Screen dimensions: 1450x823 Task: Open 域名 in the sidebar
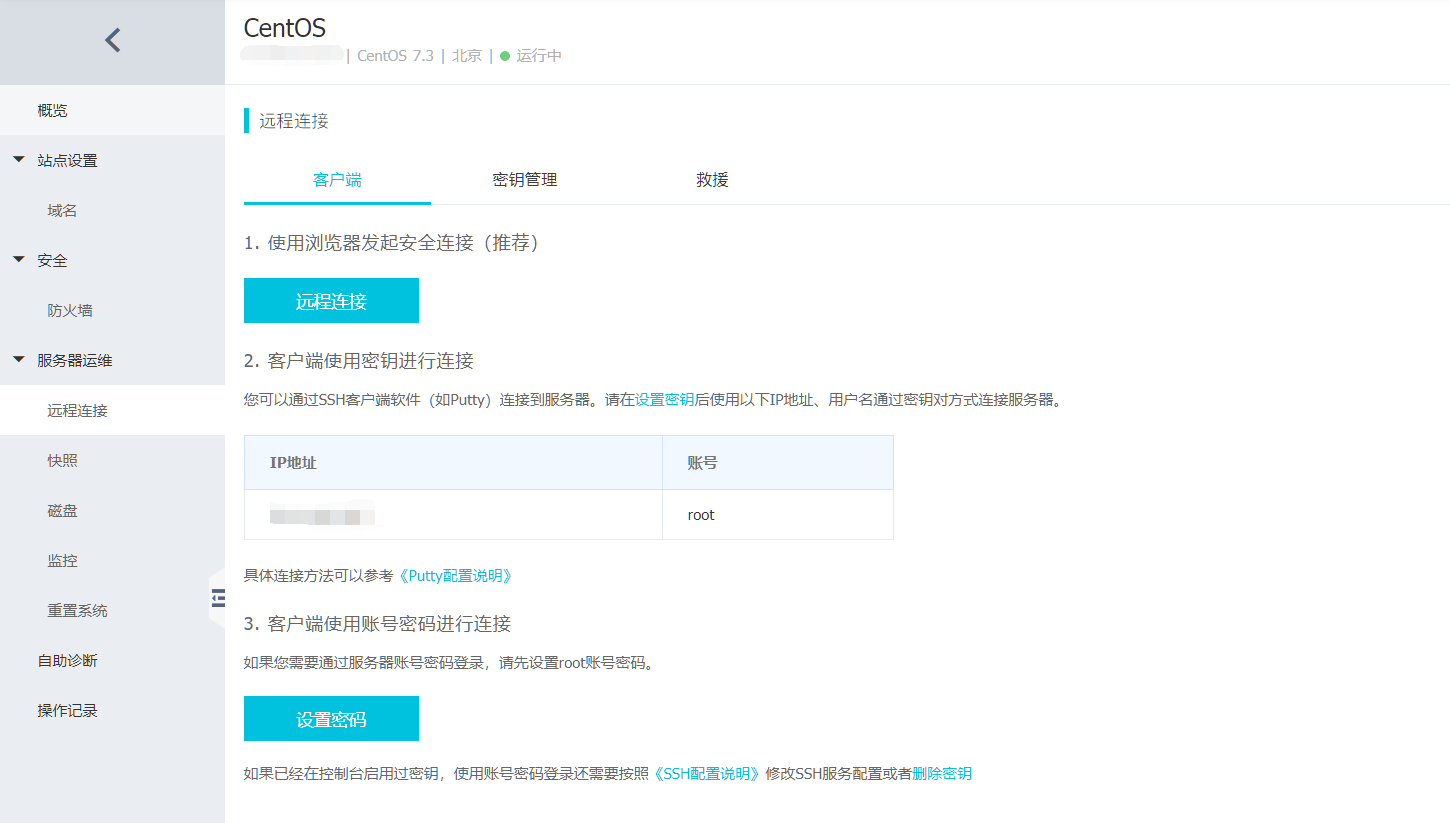[x=112, y=210]
